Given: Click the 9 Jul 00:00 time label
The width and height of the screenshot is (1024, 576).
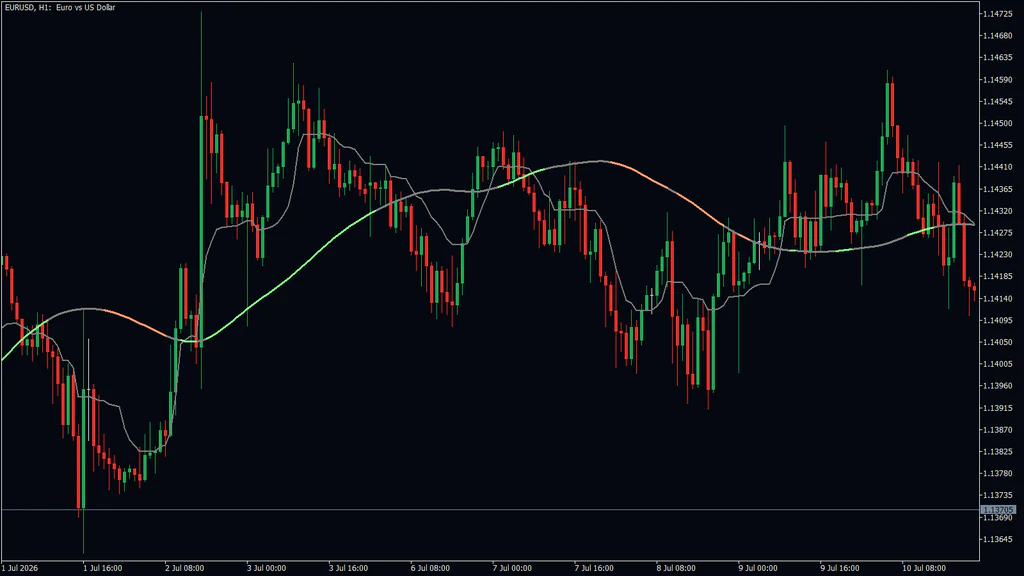Looking at the screenshot, I should 758,568.
